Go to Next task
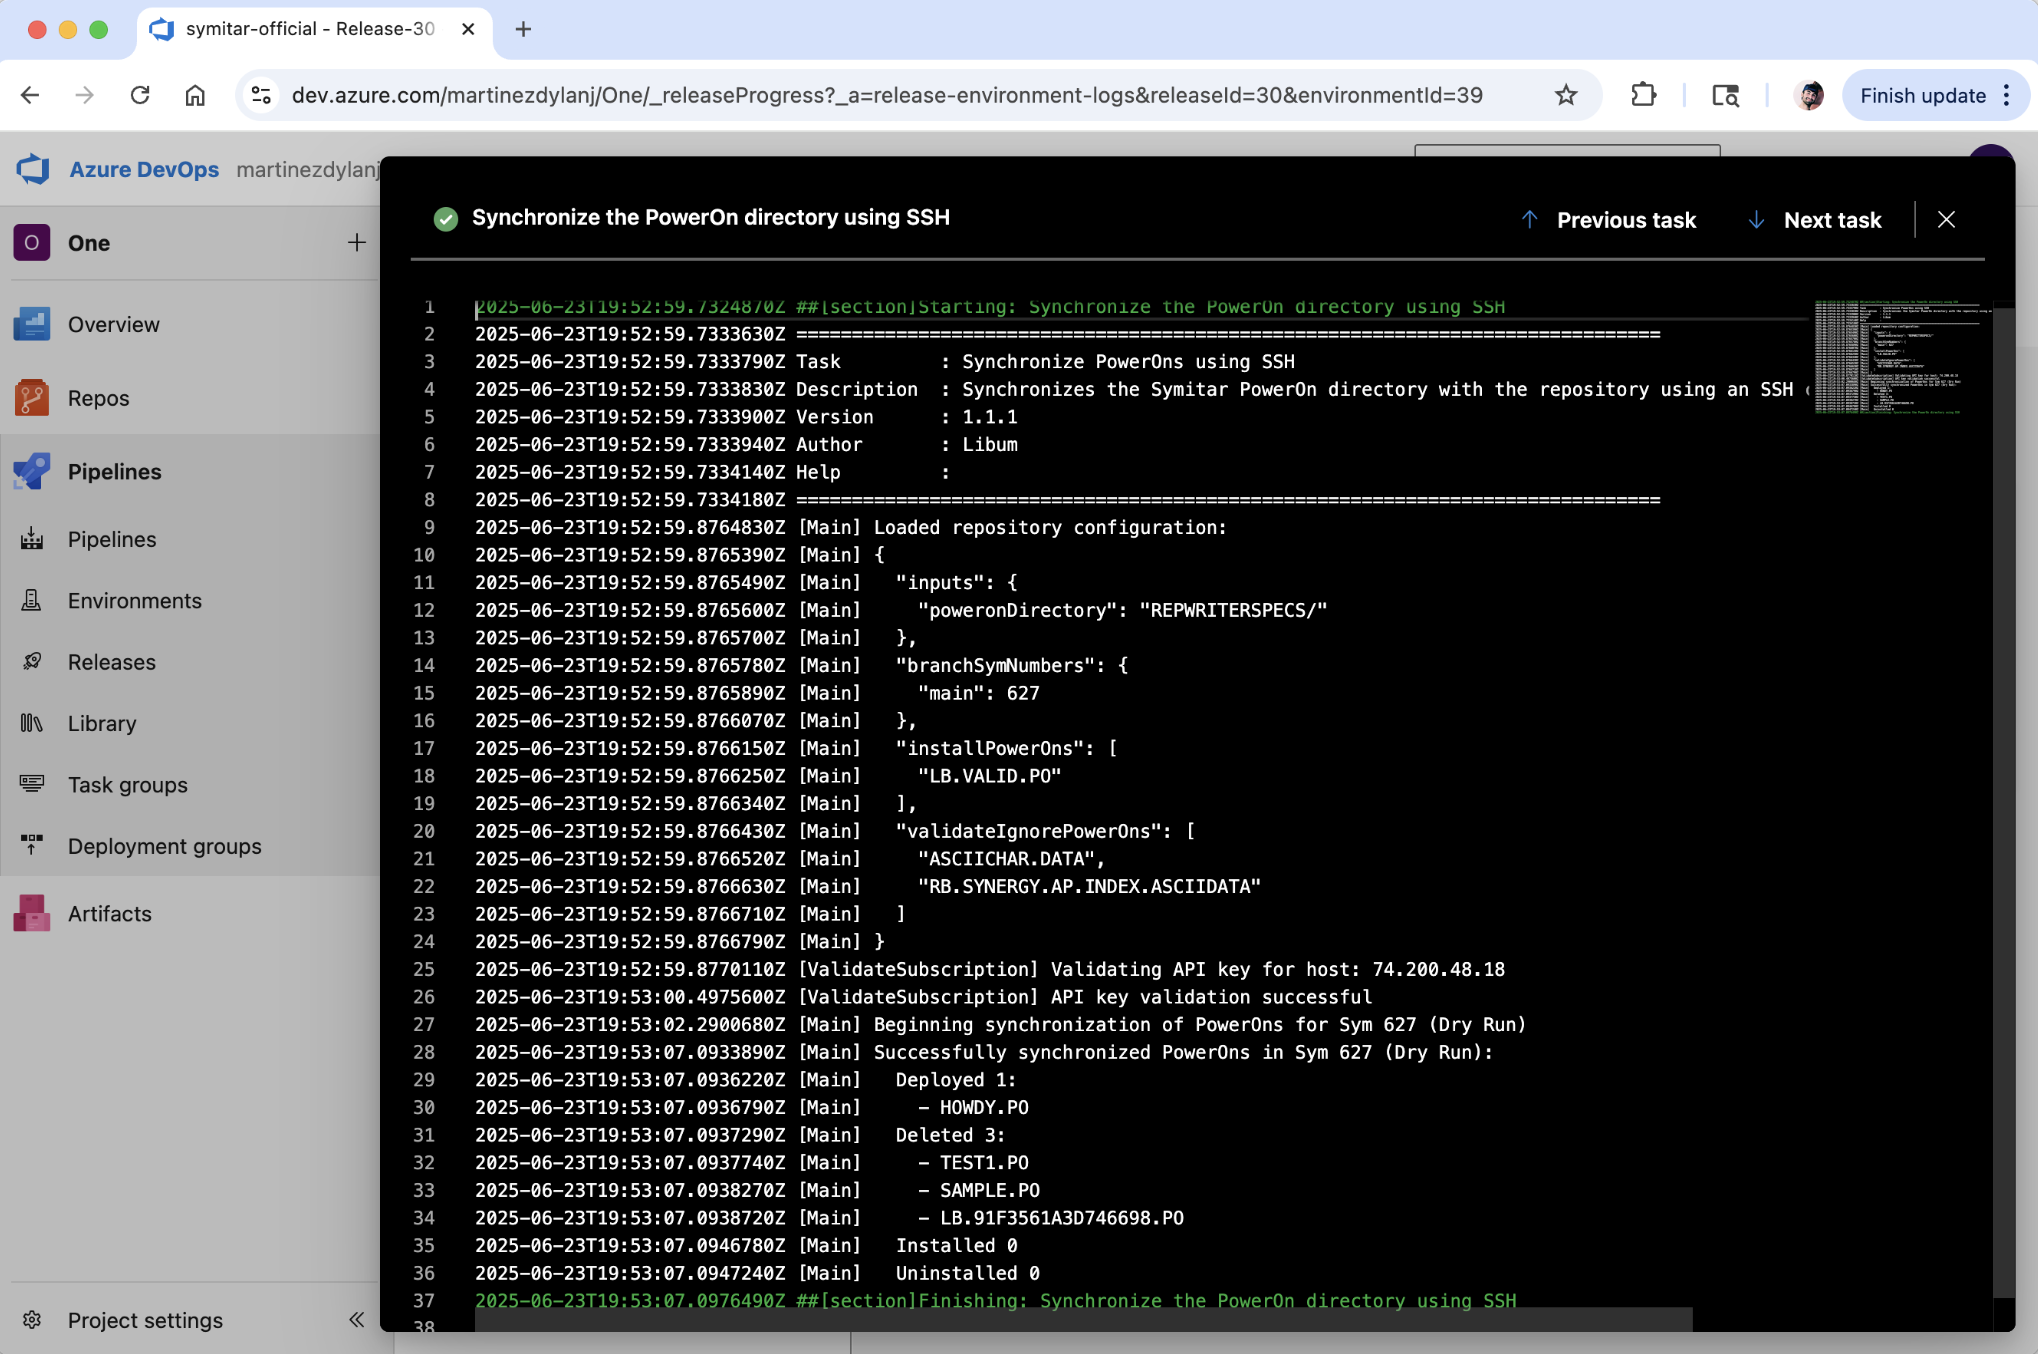2038x1354 pixels. coord(1814,220)
